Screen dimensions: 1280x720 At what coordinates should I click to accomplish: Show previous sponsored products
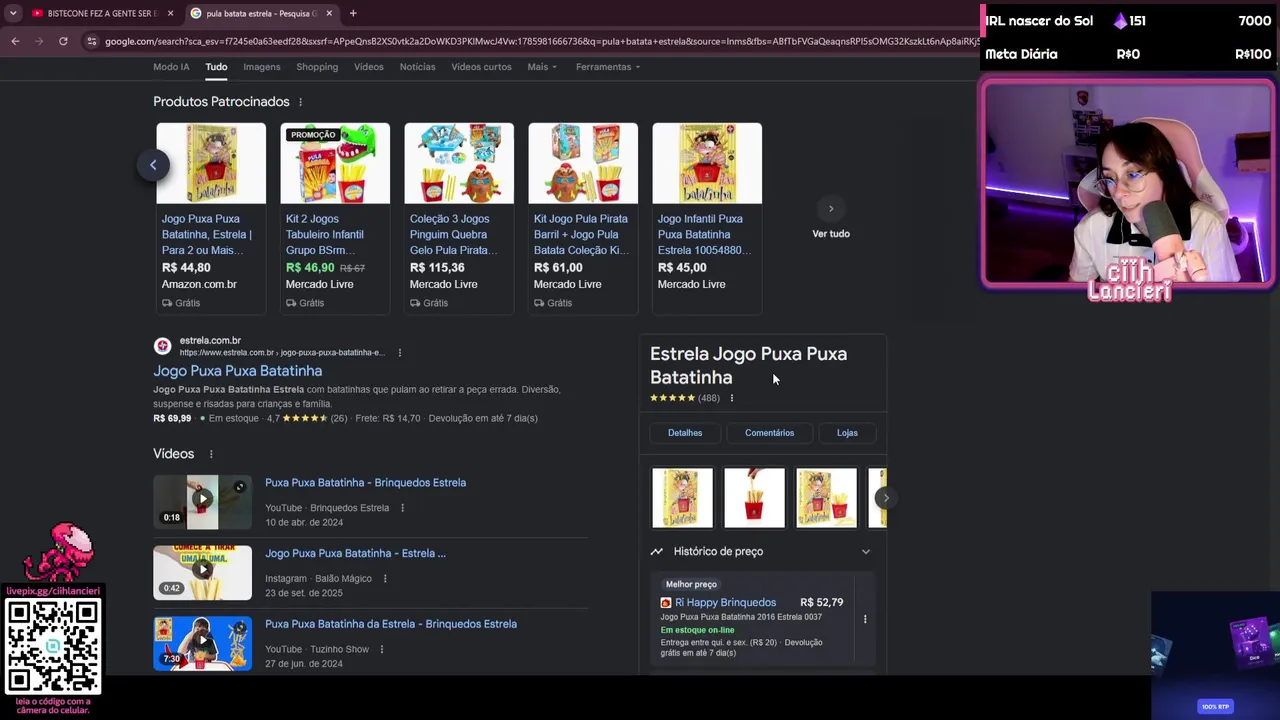coord(153,165)
